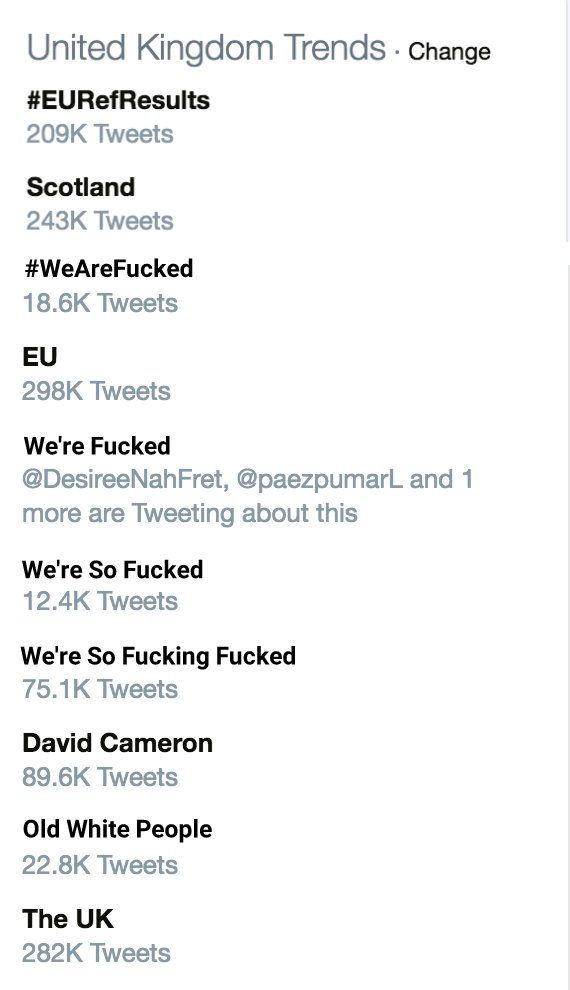
Task: Select the David Cameron trend
Action: click(117, 743)
